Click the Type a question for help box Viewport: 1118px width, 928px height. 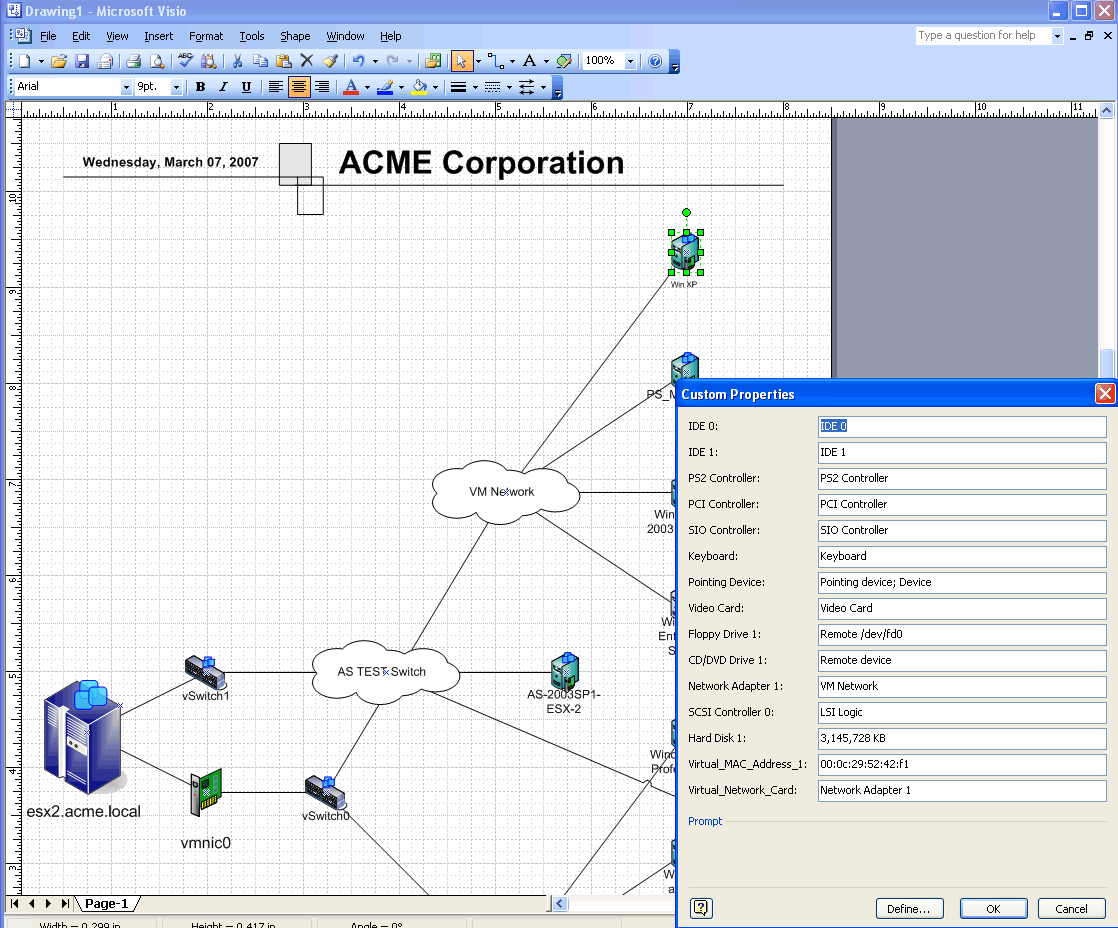pyautogui.click(x=983, y=36)
